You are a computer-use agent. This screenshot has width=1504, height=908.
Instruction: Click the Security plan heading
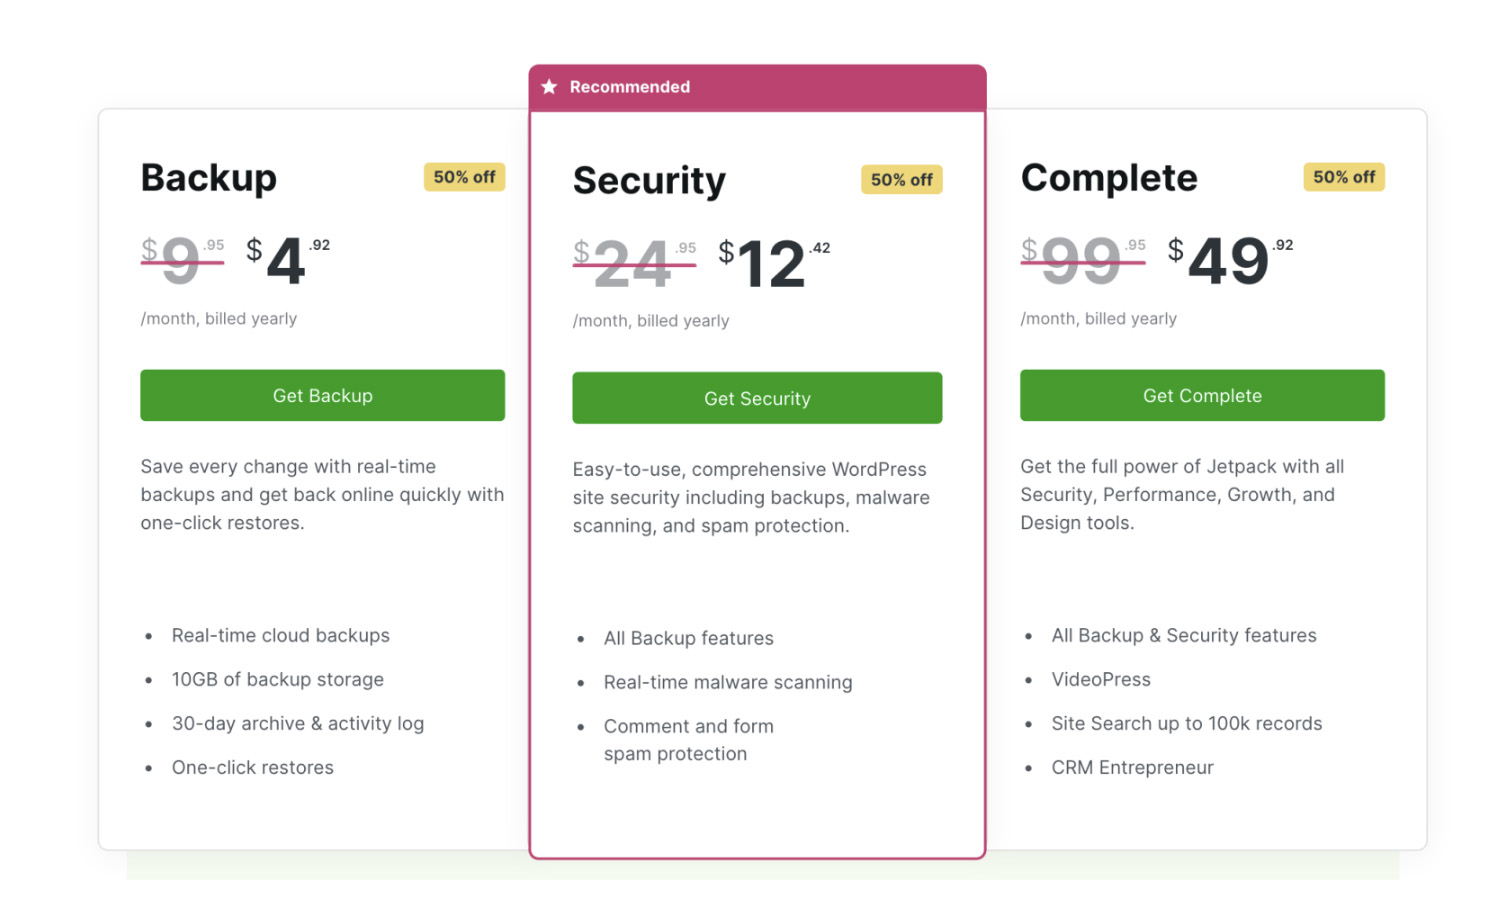(x=648, y=181)
